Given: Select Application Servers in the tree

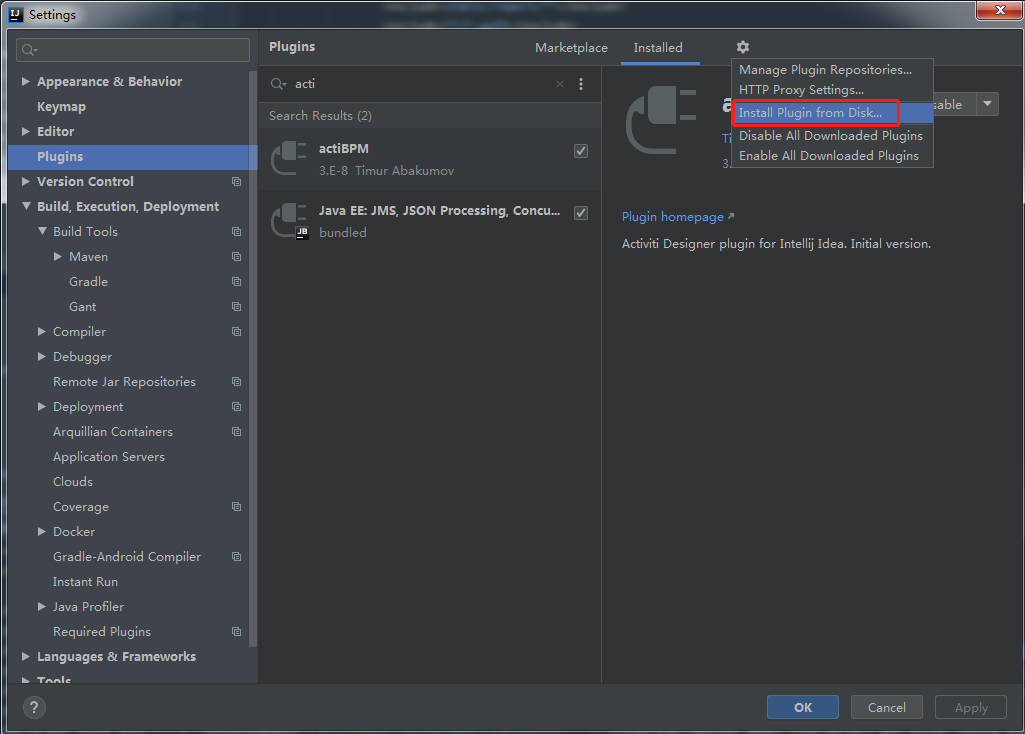Looking at the screenshot, I should [109, 457].
